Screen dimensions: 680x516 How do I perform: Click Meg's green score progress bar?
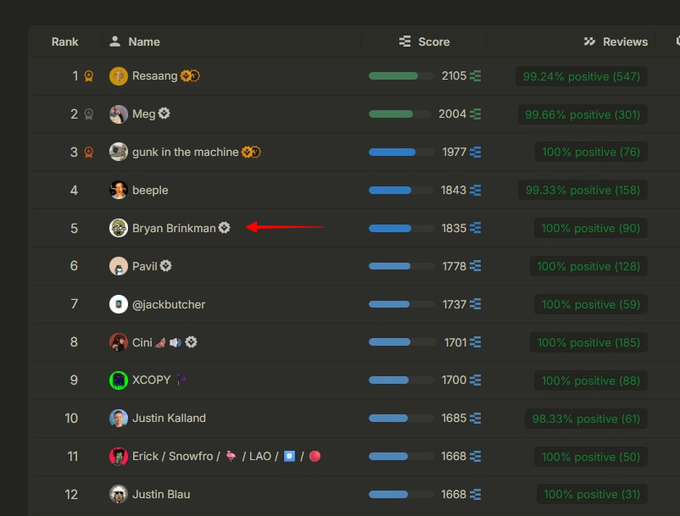(401, 114)
